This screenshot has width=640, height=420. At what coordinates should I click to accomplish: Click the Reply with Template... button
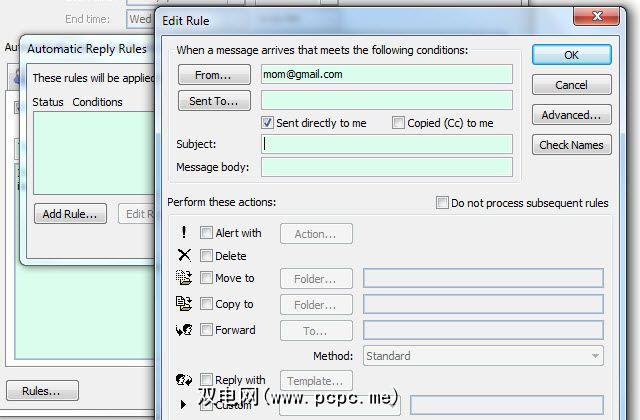pos(316,381)
